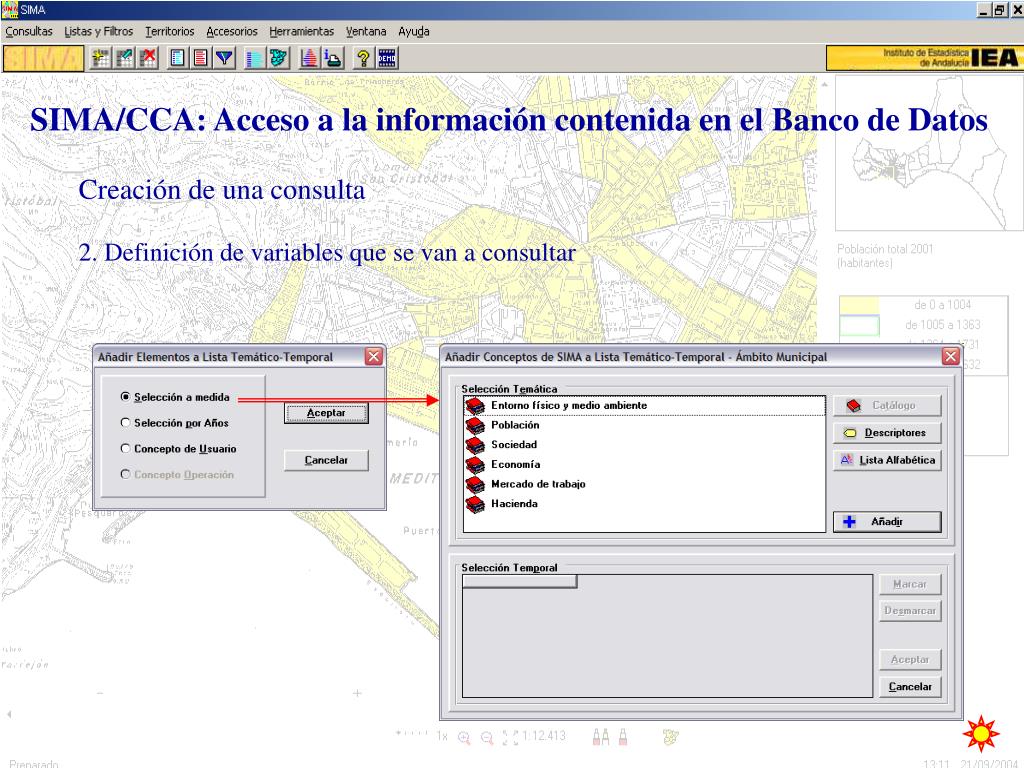Open help with the yellow question mark icon
Screen dimensions: 1024x768
[363, 58]
